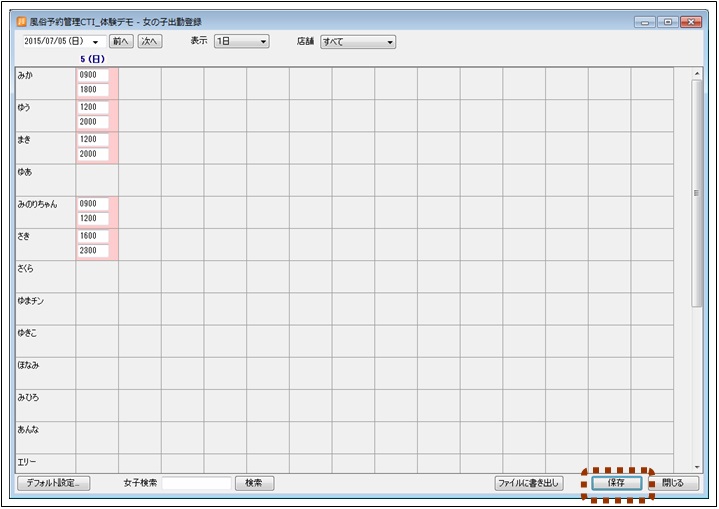Click みか's end time field 1800

[92, 90]
